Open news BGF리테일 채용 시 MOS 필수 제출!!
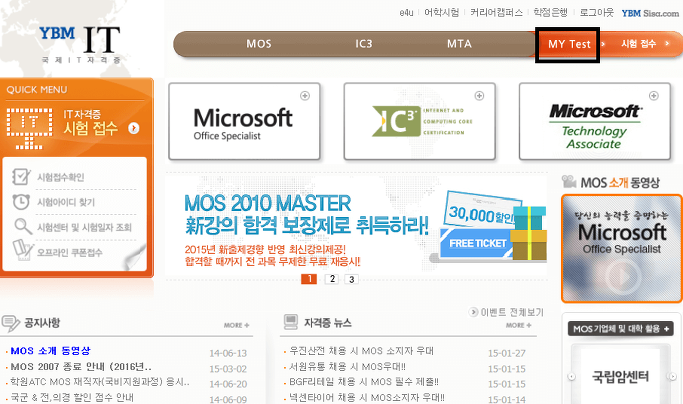Image resolution: width=683 pixels, height=404 pixels. point(364,382)
